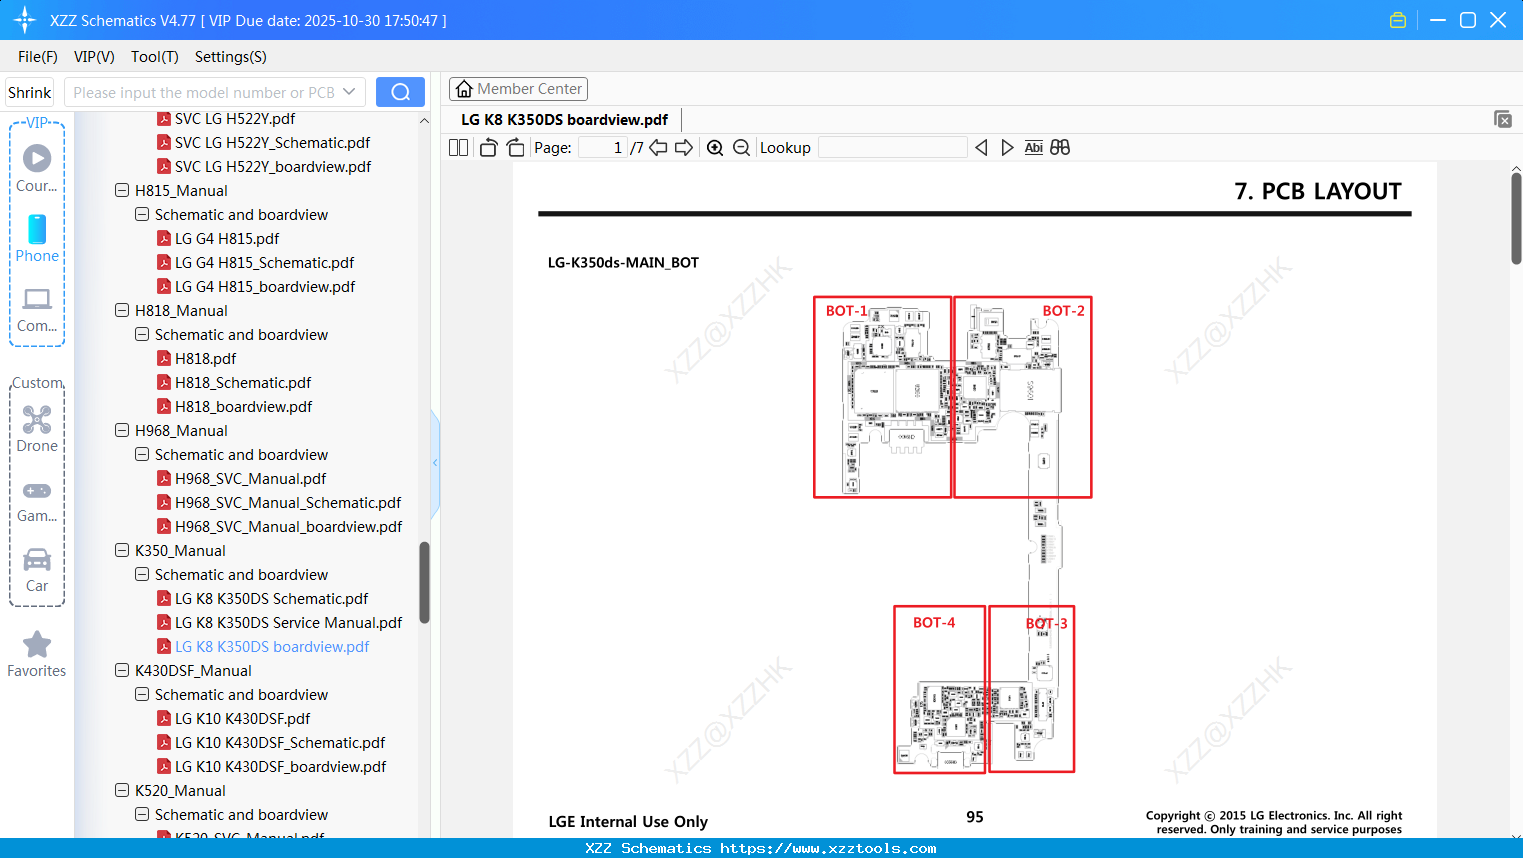This screenshot has width=1523, height=858.
Task: Go to the next page arrow
Action: click(684, 148)
